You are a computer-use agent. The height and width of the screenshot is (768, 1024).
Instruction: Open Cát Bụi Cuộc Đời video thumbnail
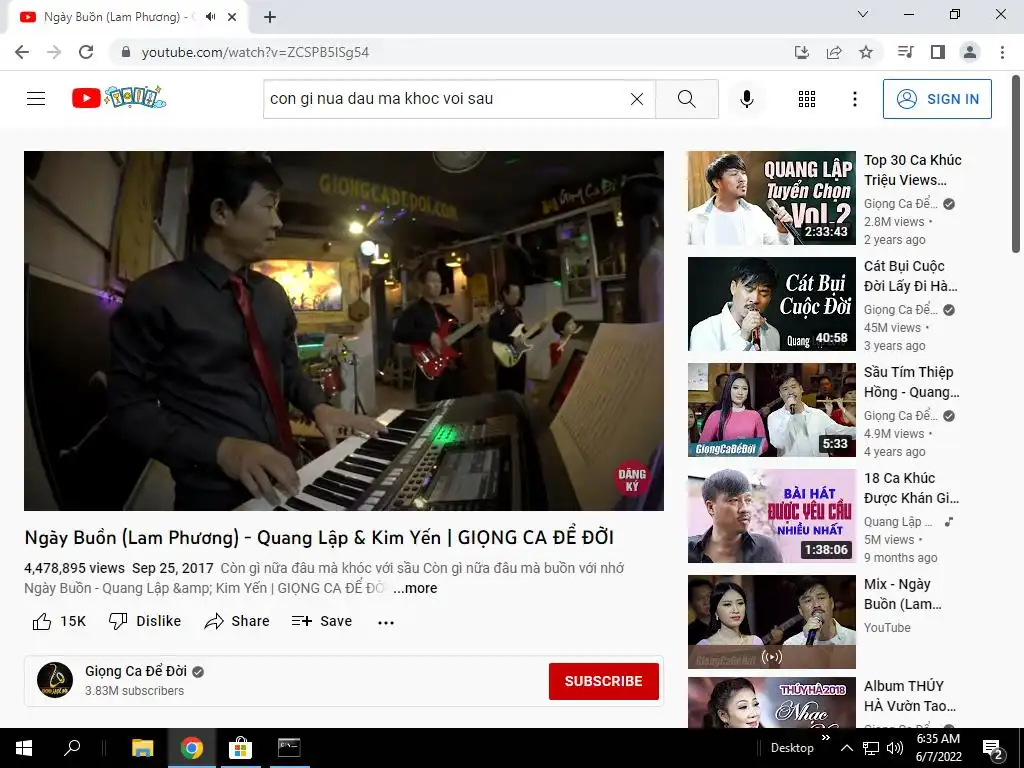pos(771,304)
